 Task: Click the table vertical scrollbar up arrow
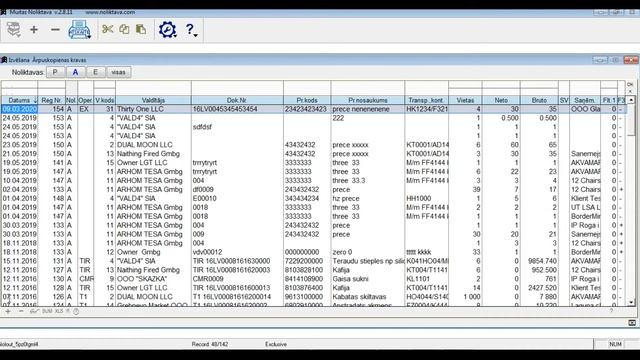click(x=631, y=100)
